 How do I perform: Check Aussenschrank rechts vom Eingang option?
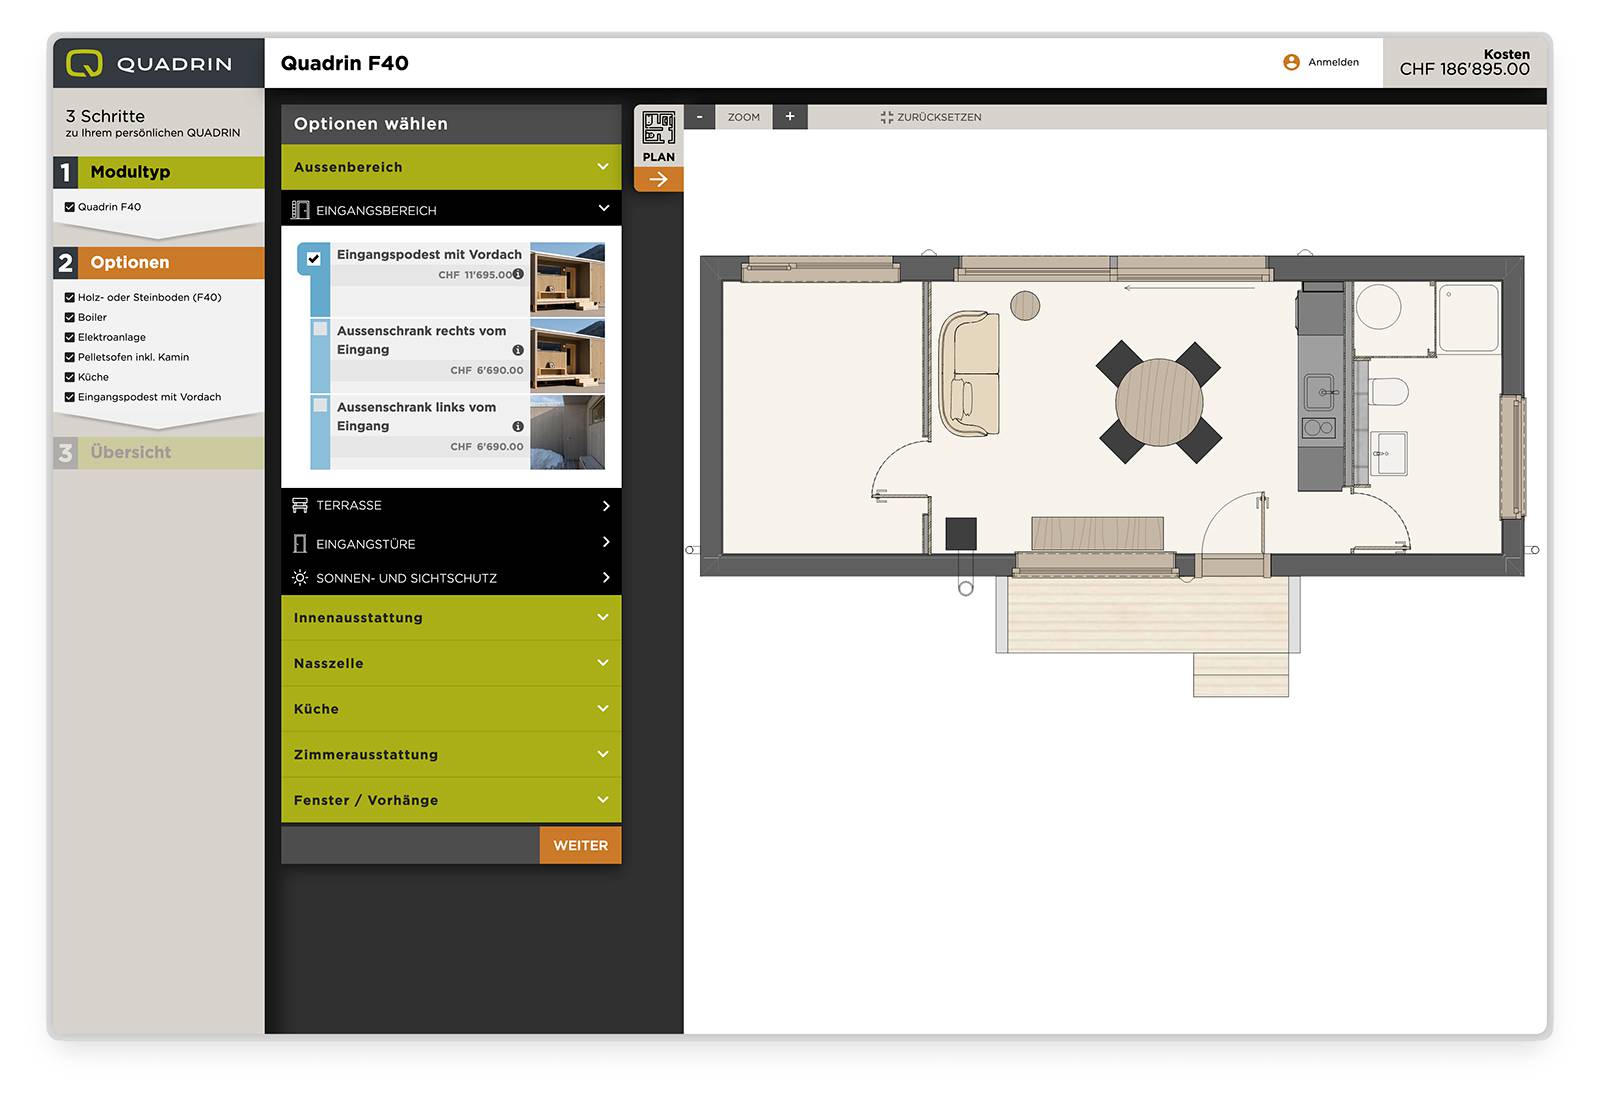tap(320, 329)
